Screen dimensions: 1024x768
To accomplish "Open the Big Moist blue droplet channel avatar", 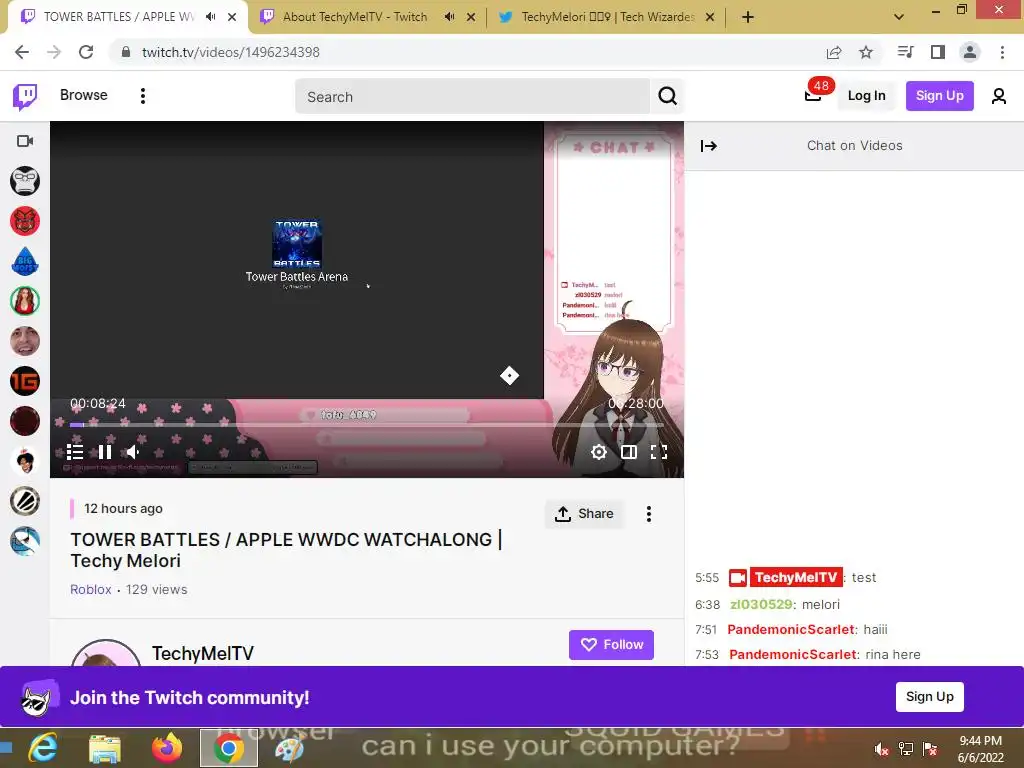I will click(25, 261).
